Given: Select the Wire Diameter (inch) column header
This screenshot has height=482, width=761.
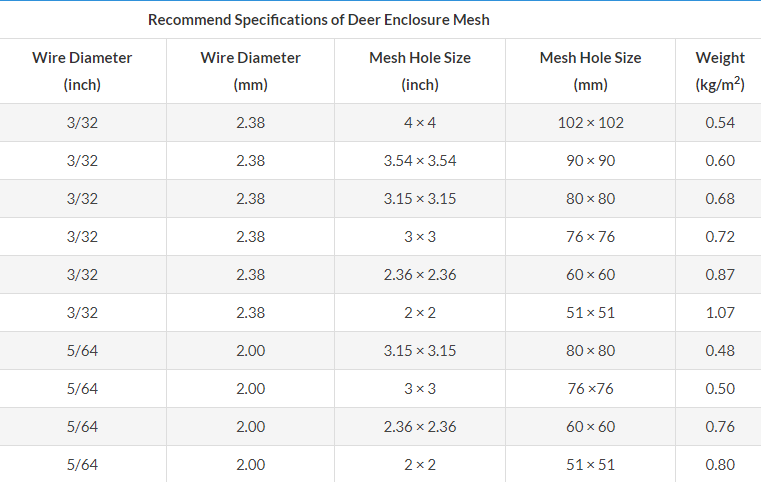Looking at the screenshot, I should tap(82, 71).
